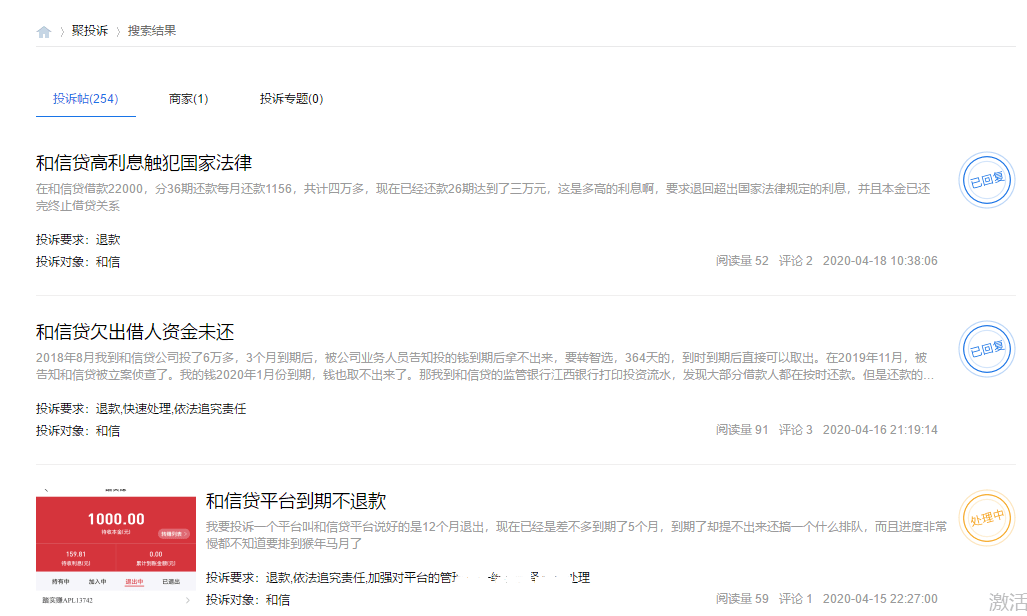
Task: Click 已回复 stamp on the high-interest complaint
Action: [x=986, y=180]
